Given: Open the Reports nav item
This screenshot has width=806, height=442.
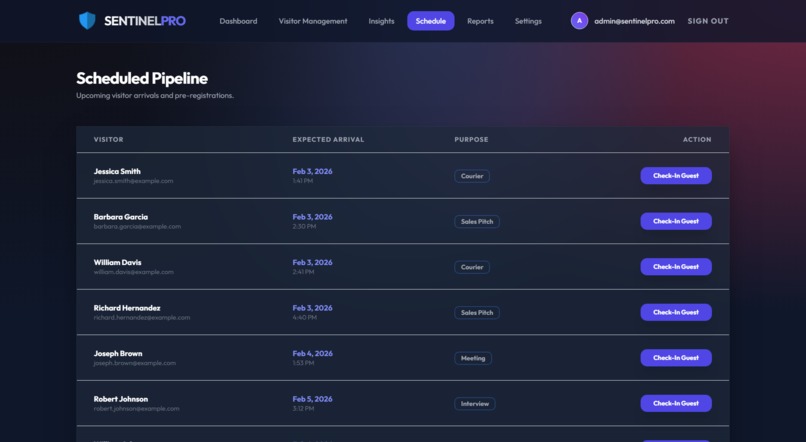Looking at the screenshot, I should 480,21.
